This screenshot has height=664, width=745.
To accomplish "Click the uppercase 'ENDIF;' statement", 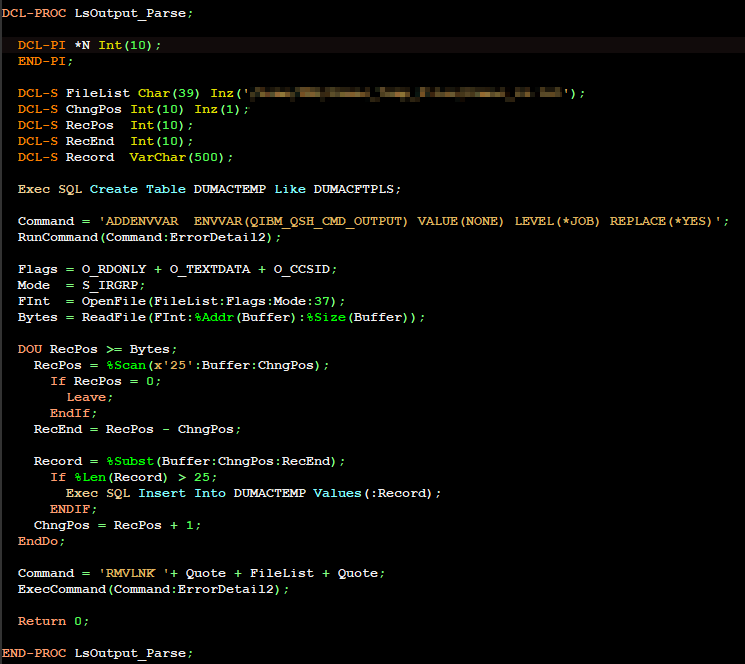I will [x=73, y=509].
